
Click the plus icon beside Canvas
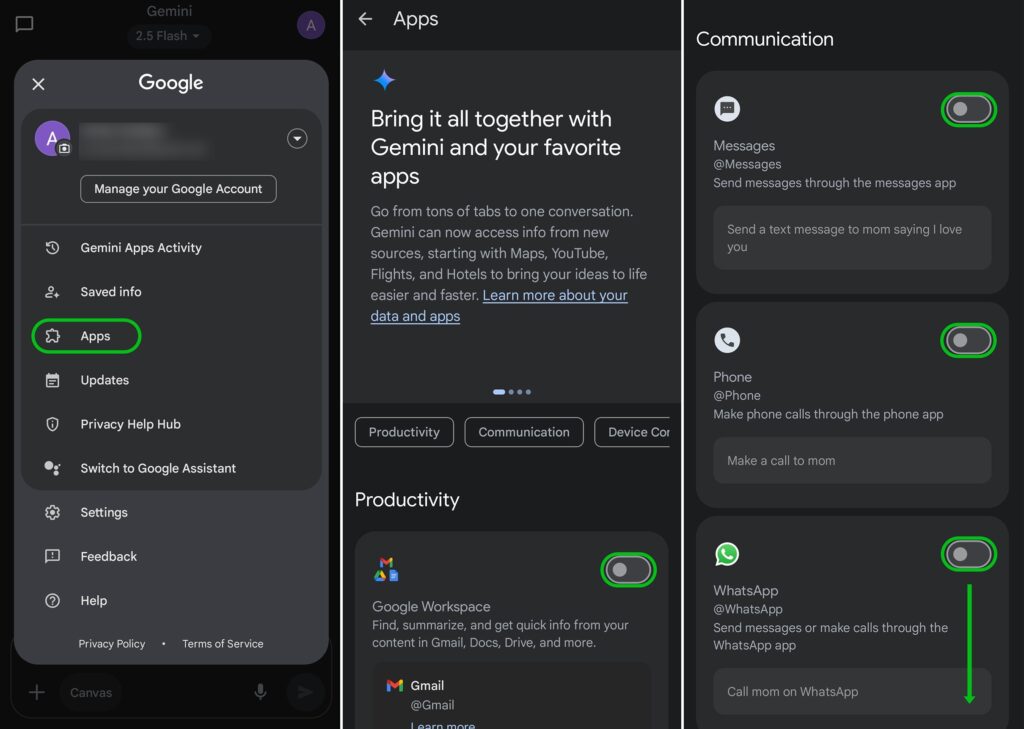point(37,692)
